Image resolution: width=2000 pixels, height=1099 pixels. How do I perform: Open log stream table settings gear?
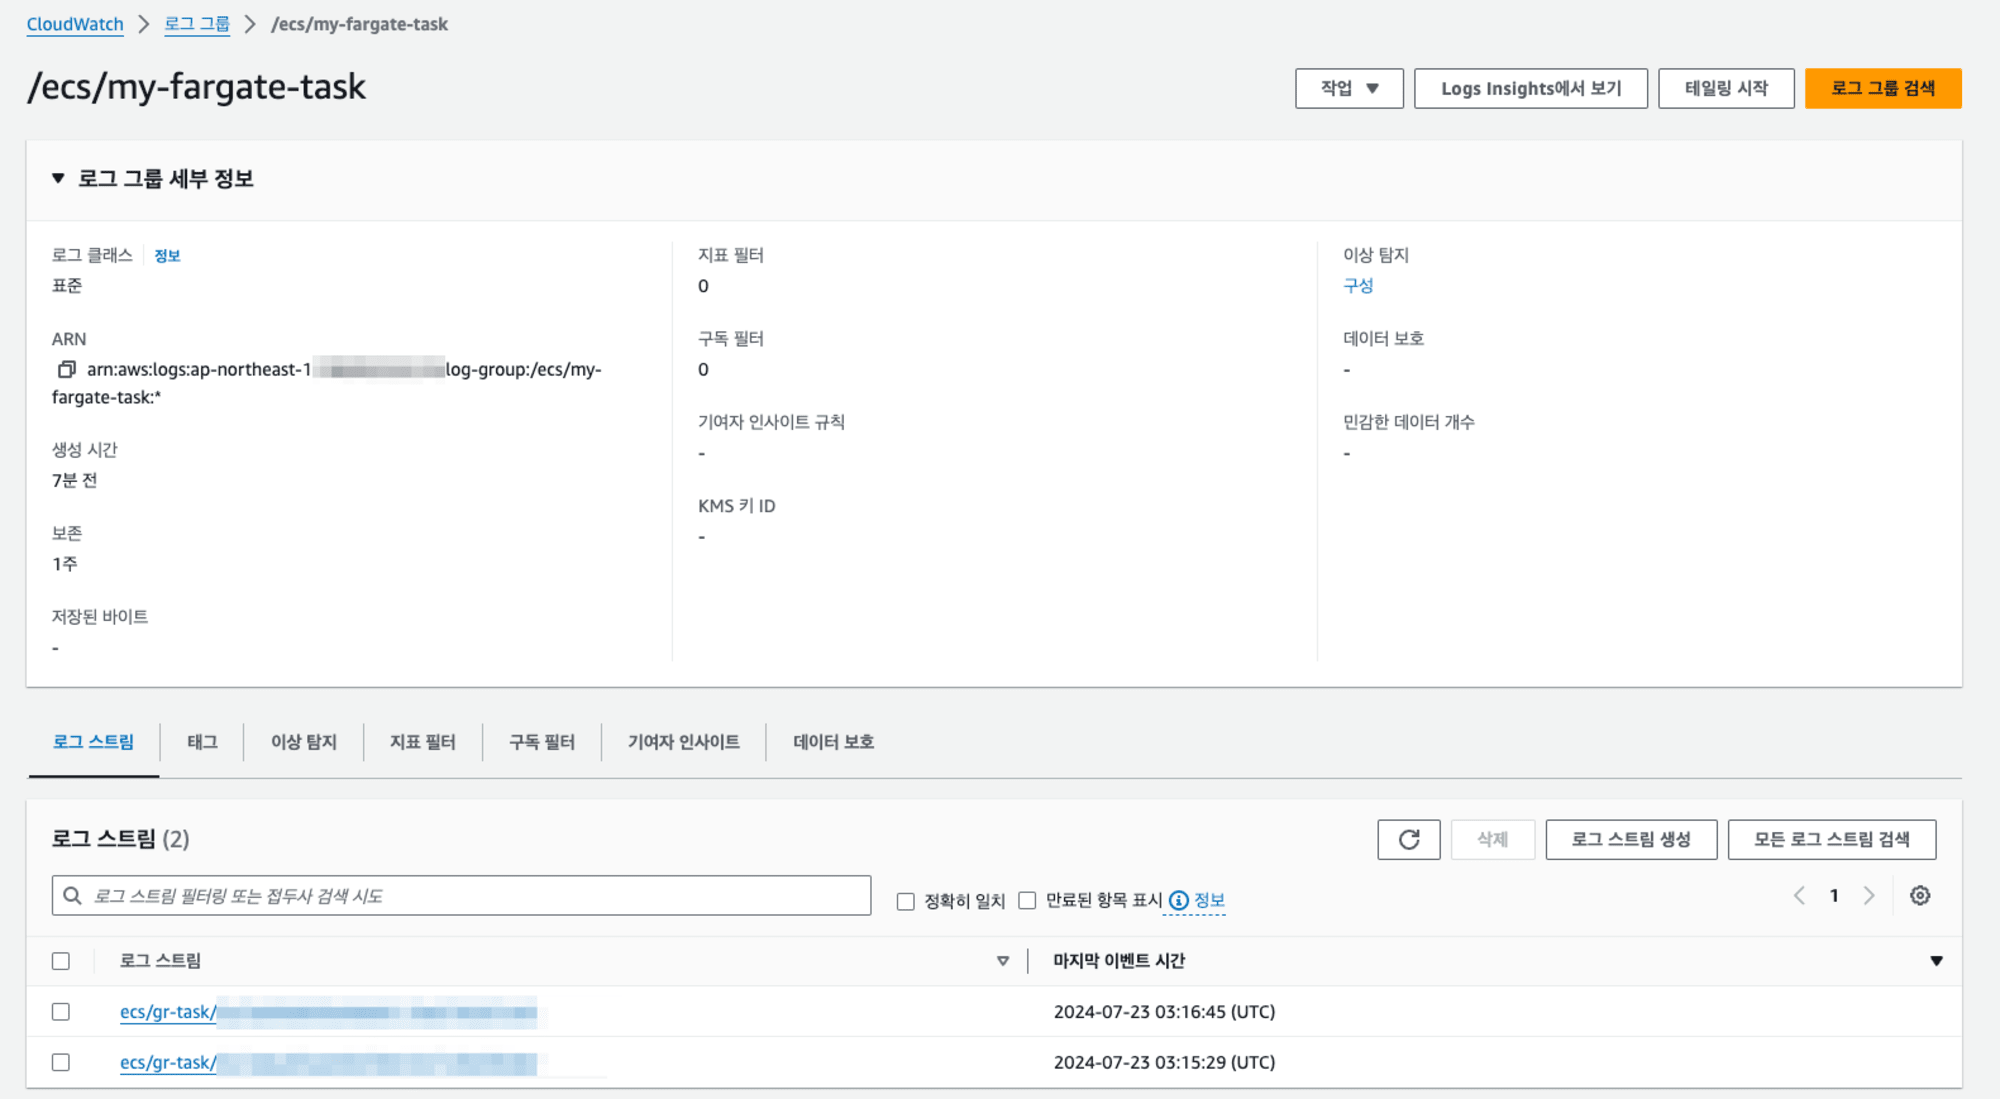click(1919, 896)
